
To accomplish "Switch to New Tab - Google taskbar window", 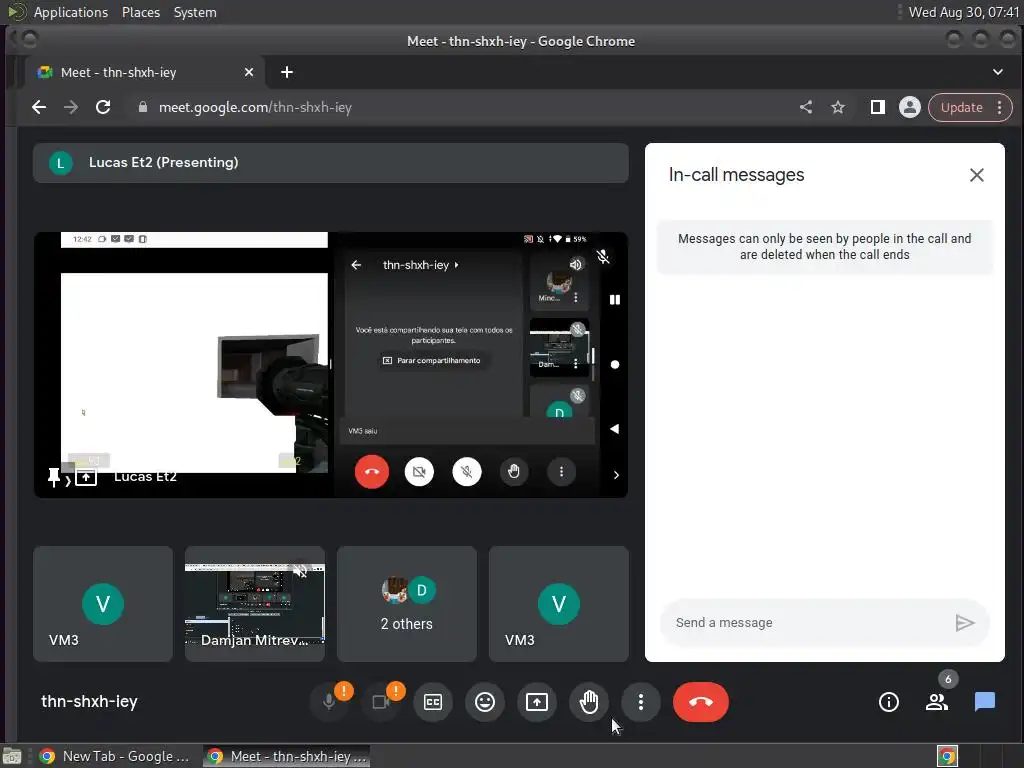I will pos(115,756).
